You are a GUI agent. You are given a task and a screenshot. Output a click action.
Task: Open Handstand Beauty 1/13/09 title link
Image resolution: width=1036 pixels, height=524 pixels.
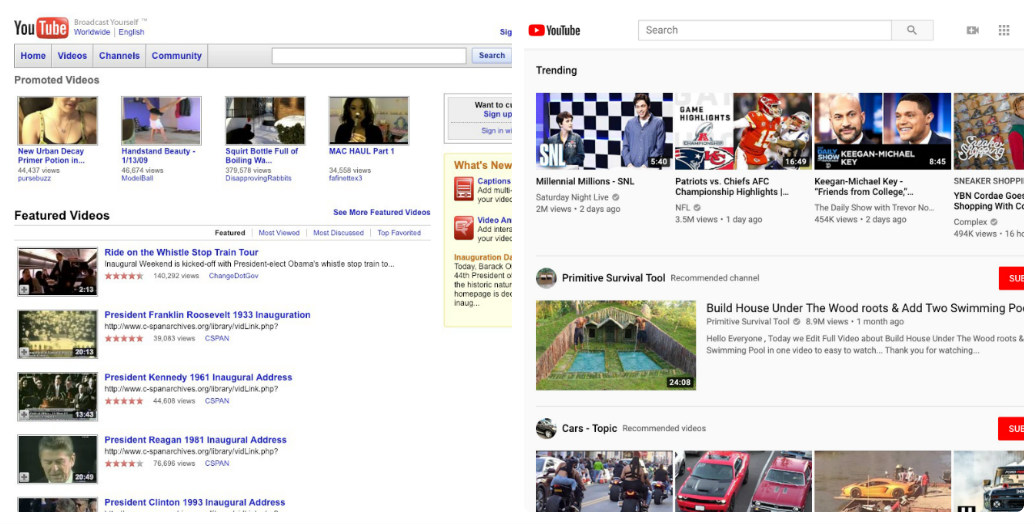coord(159,156)
